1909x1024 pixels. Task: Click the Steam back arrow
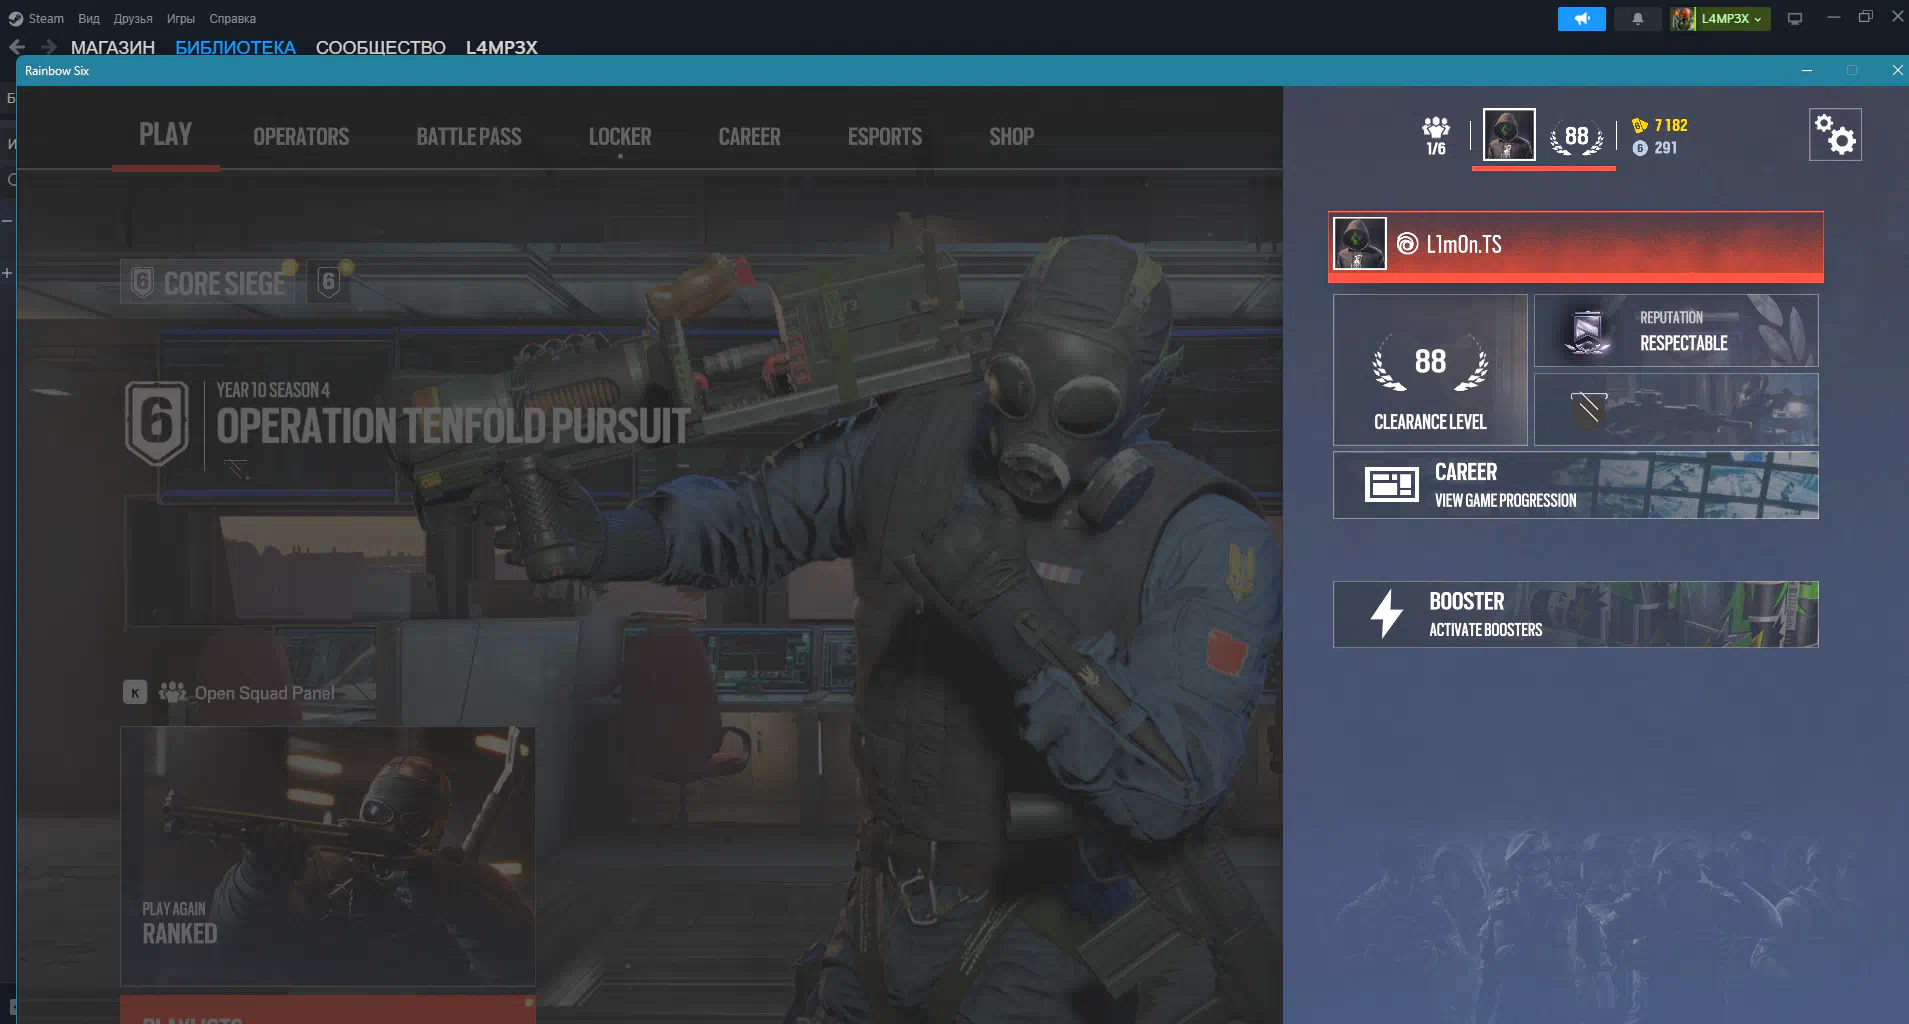pos(17,47)
